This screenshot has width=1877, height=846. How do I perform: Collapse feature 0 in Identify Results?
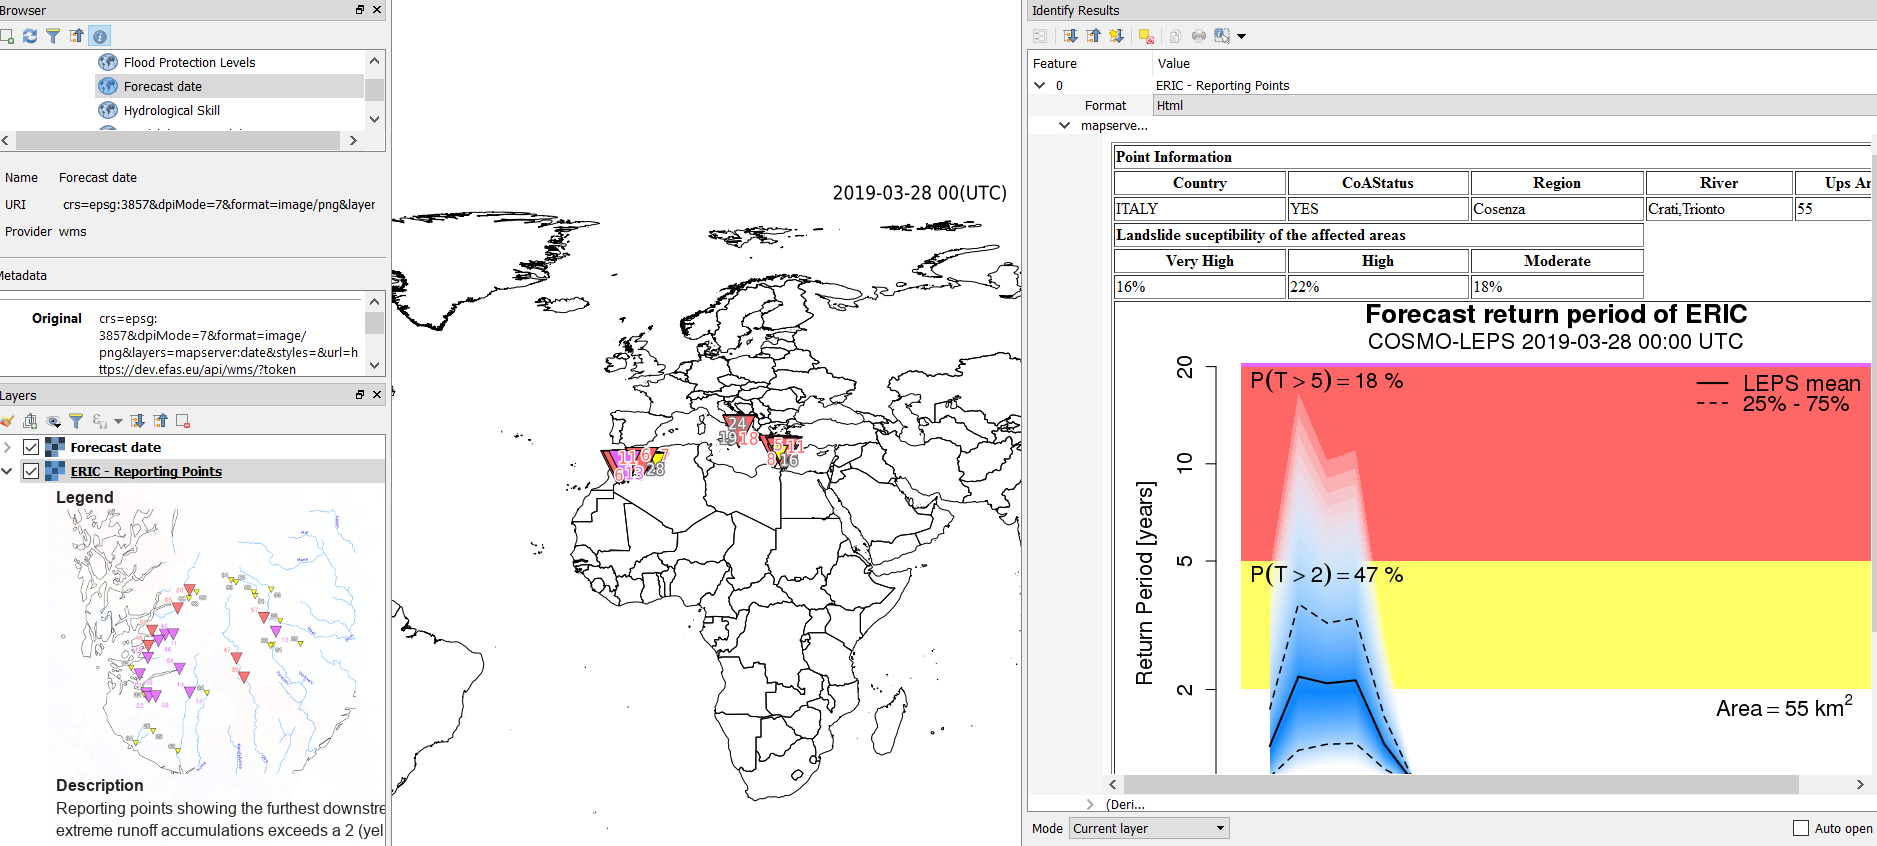(1039, 85)
